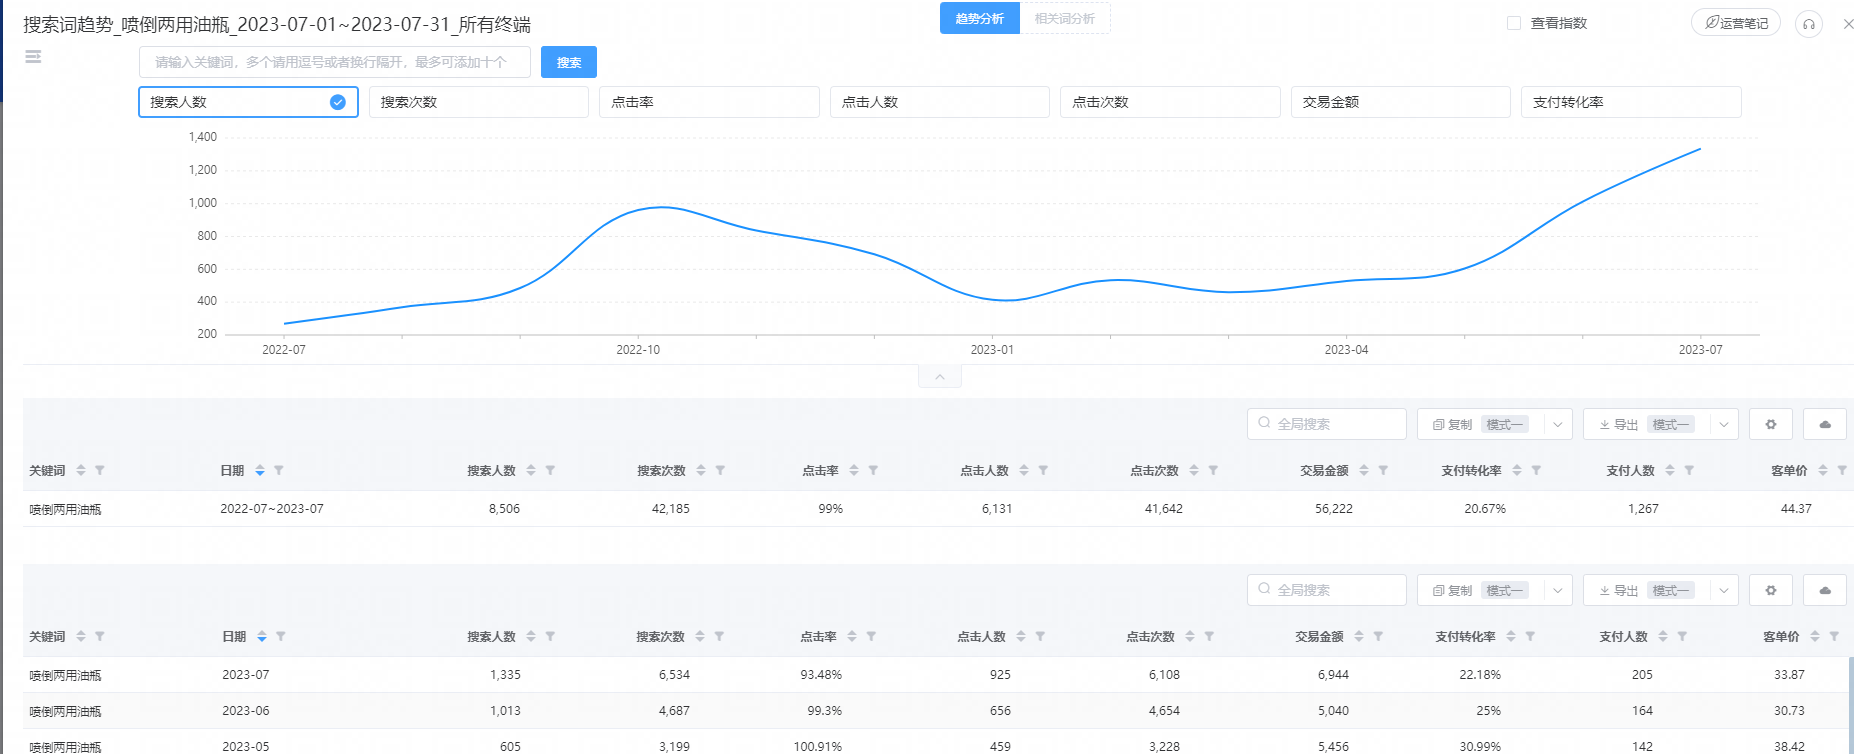Sort upper table by 搜索人数 column
Screen dimensions: 1854x754
tap(531, 470)
